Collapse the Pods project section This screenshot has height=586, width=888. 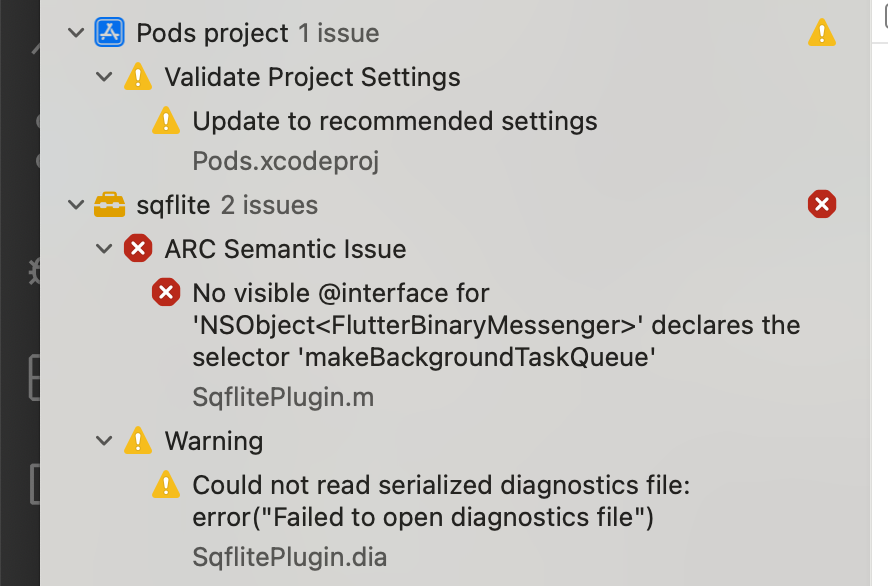pyautogui.click(x=76, y=31)
